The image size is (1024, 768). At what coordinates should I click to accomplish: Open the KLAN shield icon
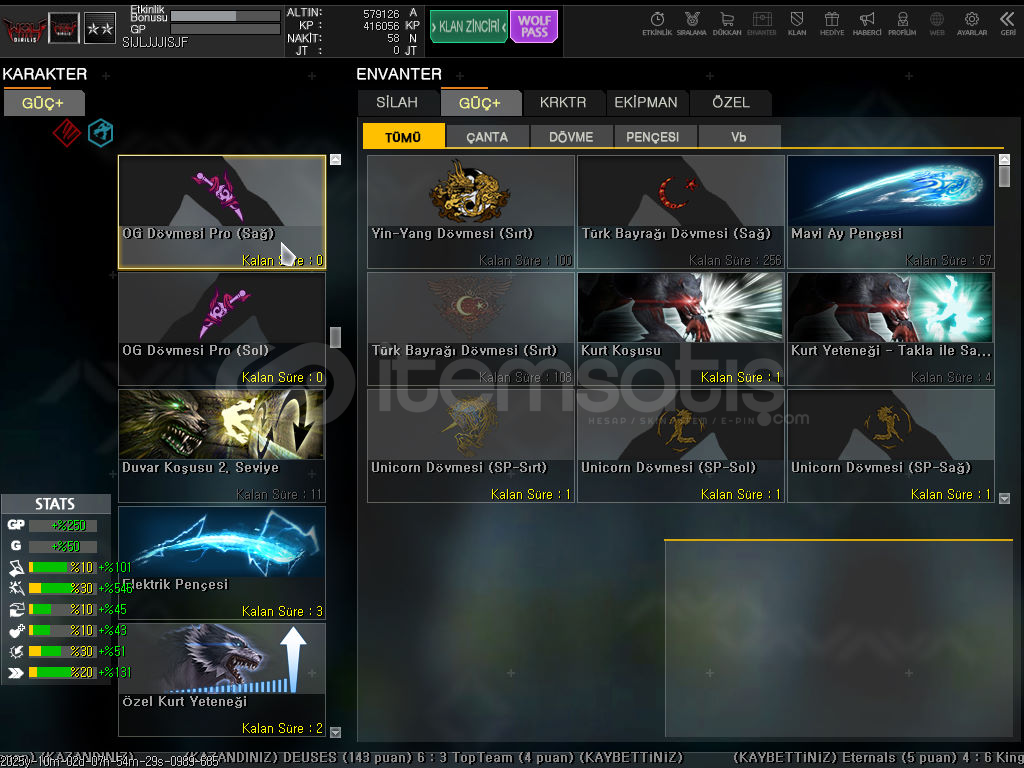797,24
